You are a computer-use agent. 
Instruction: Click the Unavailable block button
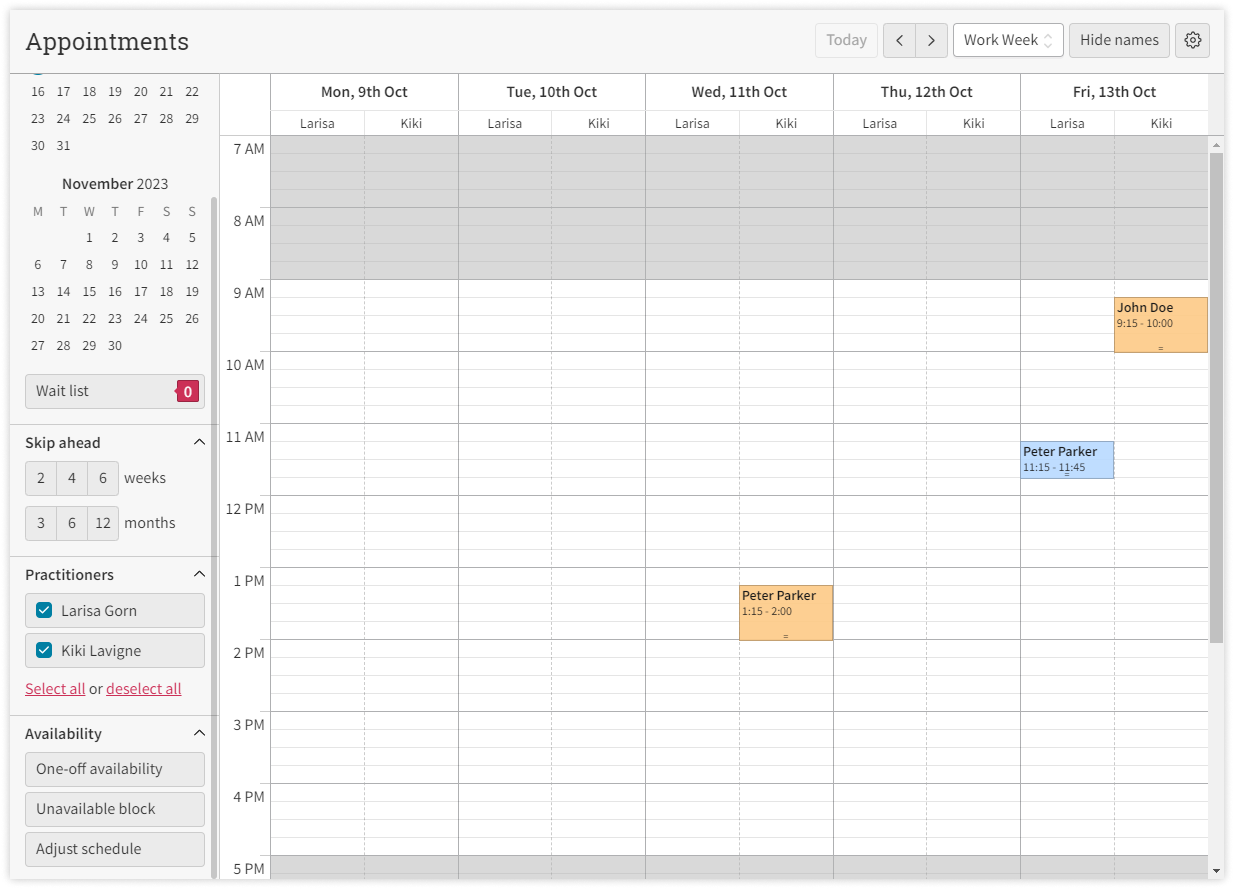[x=115, y=809]
